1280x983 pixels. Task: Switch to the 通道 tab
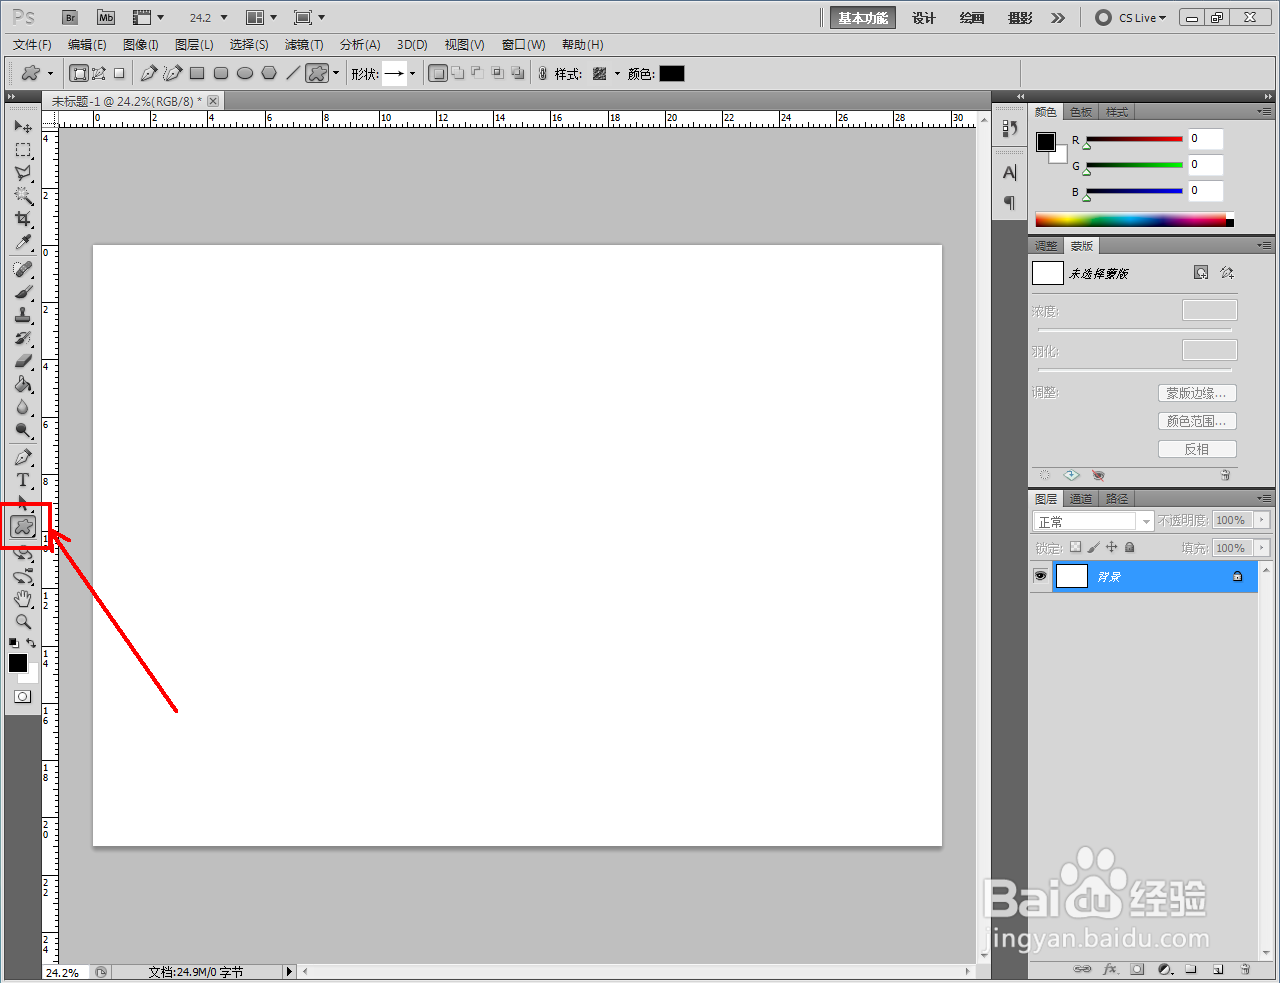click(x=1081, y=498)
